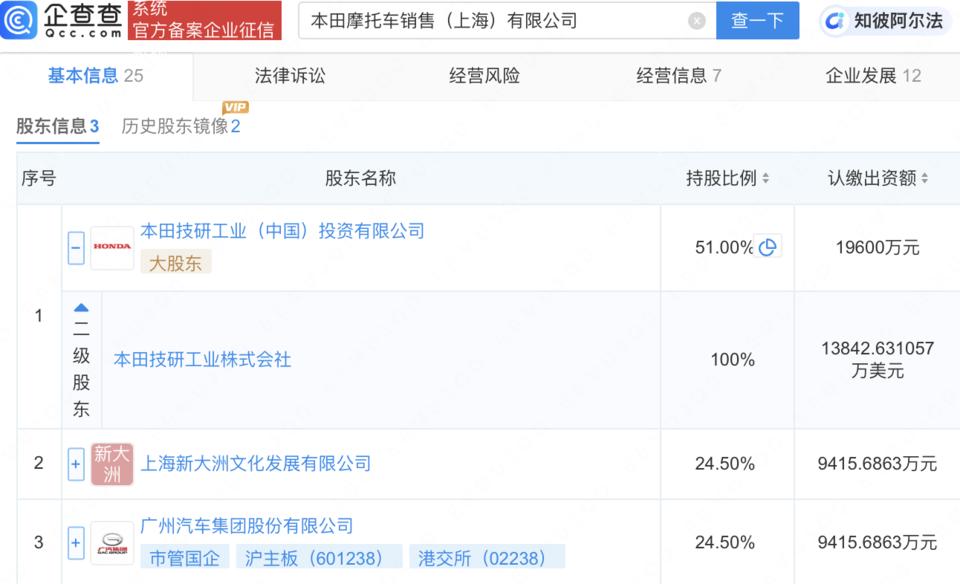This screenshot has width=960, height=584.
Task: Sort by 认缴出资额 column arrows
Action: coord(924,178)
